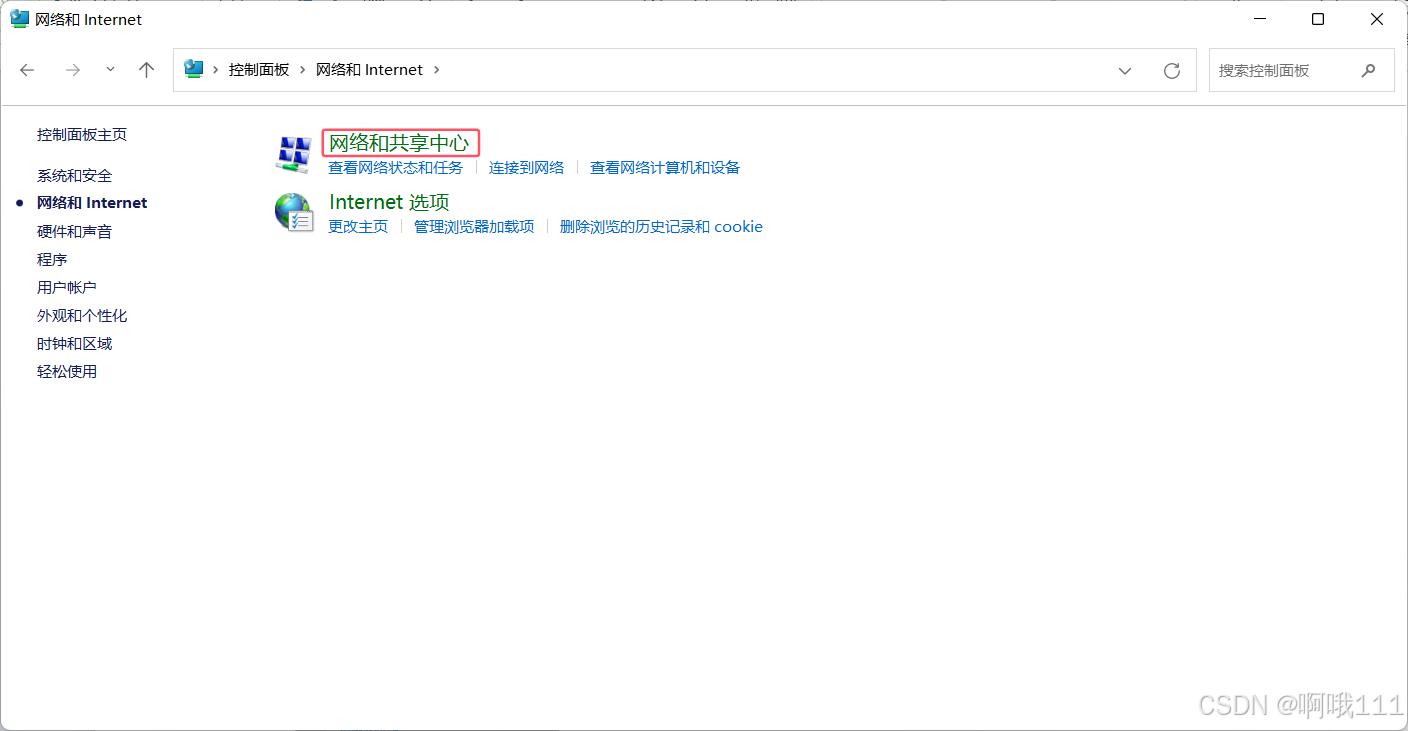Open 查看网络状态和任务
The image size is (1408, 731).
pyautogui.click(x=396, y=167)
